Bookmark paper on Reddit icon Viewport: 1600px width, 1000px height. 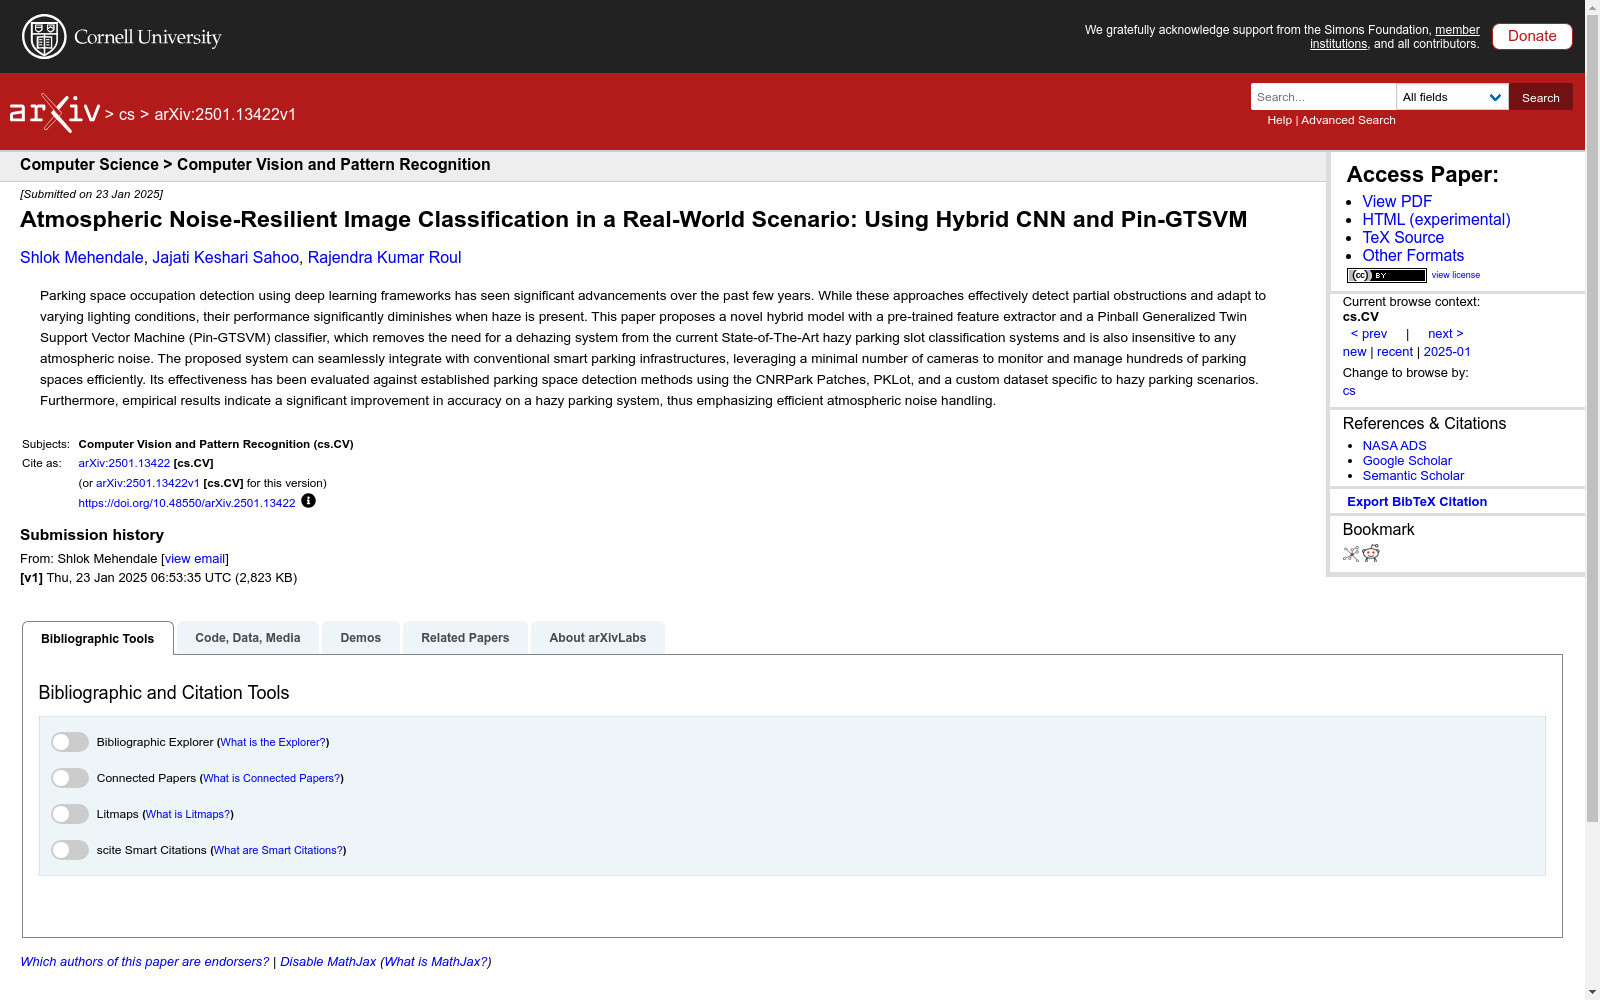coord(1371,553)
